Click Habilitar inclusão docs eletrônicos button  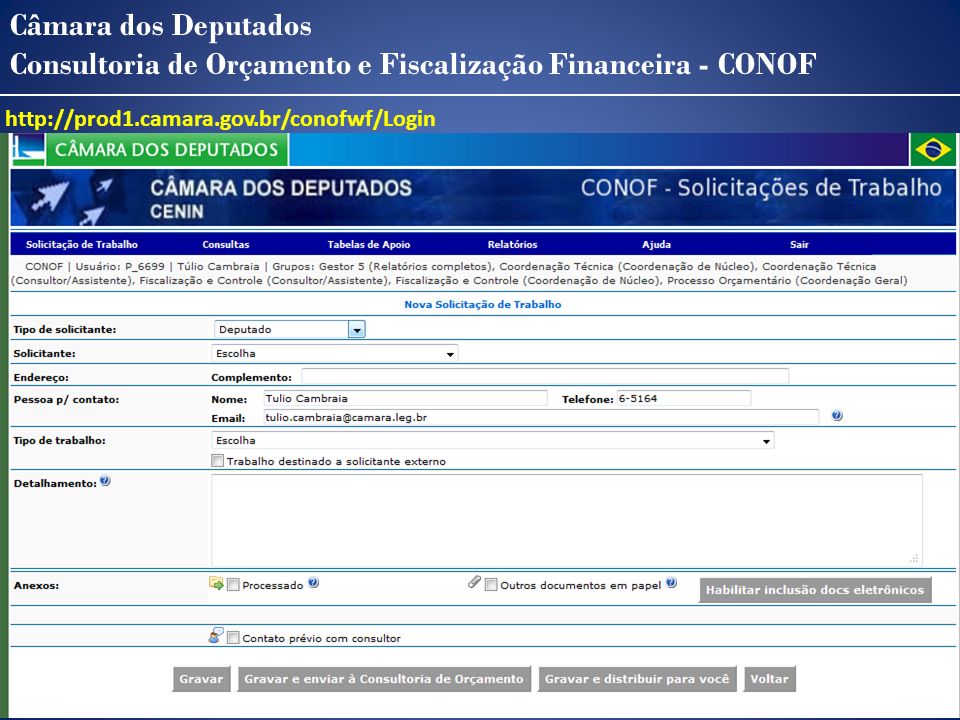tap(815, 590)
